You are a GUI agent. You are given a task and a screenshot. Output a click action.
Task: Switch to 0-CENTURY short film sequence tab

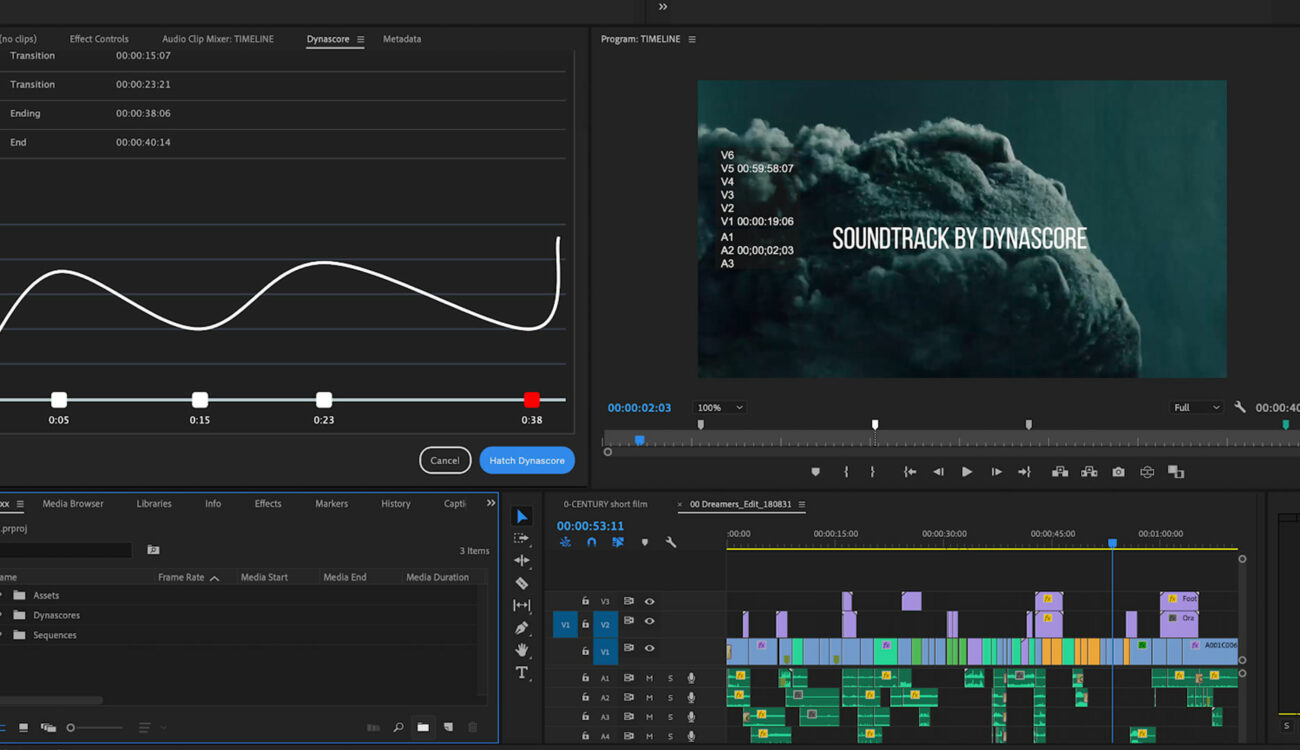(x=605, y=504)
